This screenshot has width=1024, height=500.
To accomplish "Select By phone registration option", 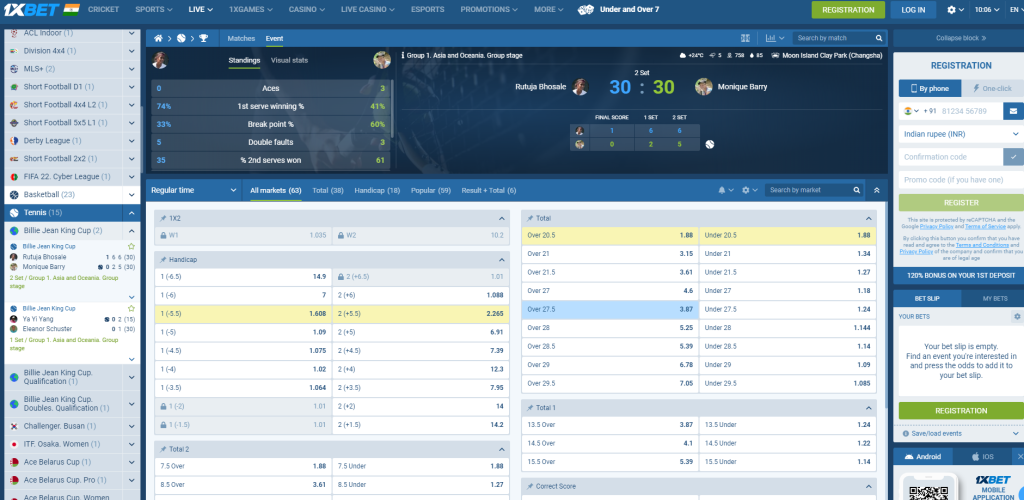I will tap(929, 89).
